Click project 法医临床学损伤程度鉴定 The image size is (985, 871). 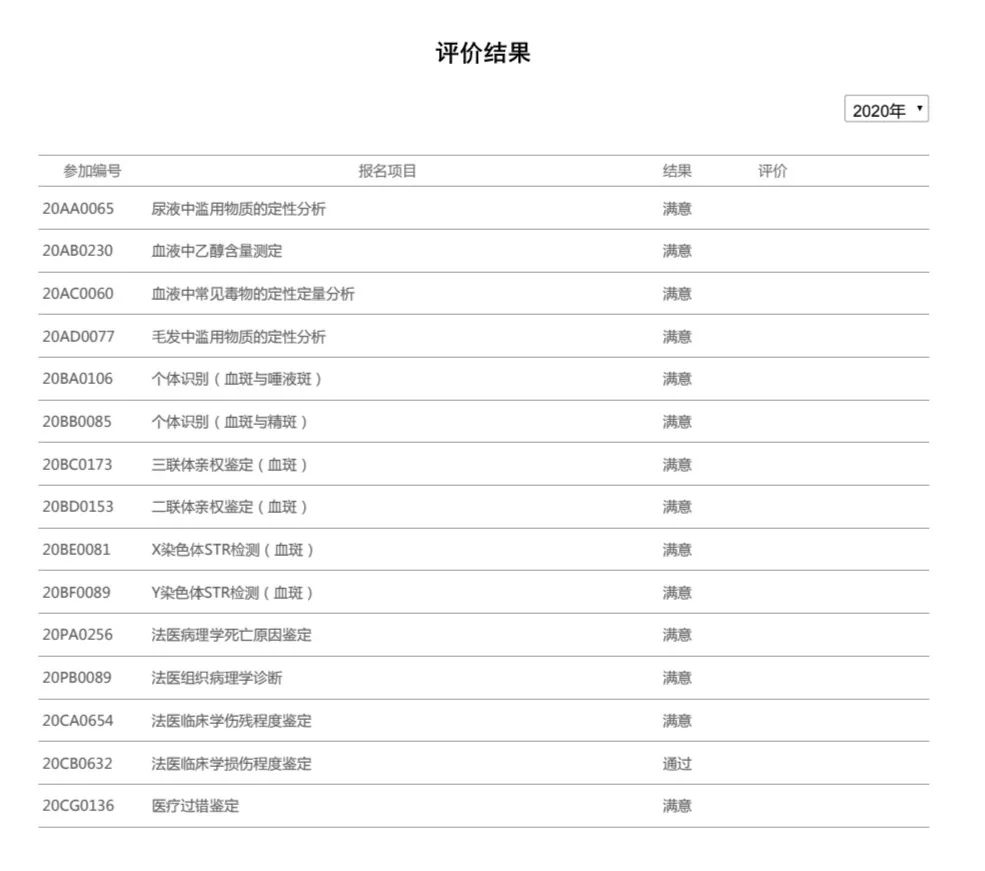point(232,764)
